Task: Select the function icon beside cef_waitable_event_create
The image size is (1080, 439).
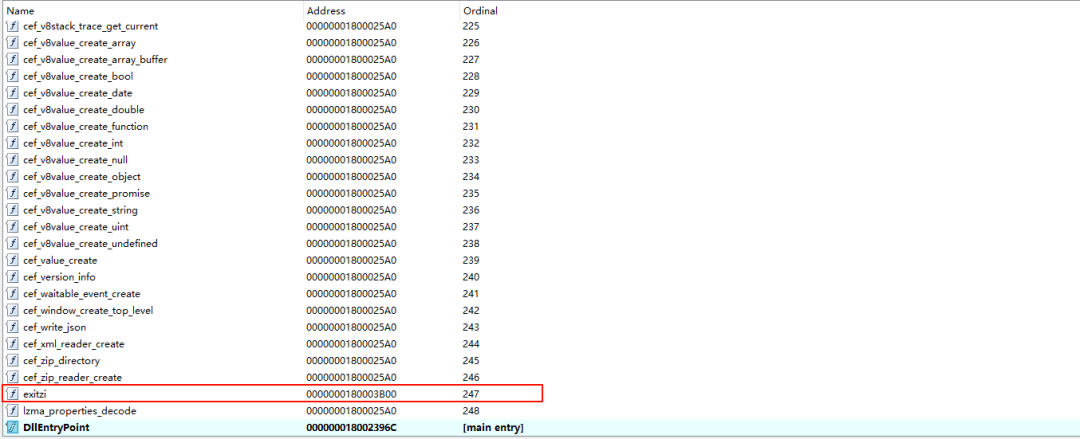Action: (12, 294)
